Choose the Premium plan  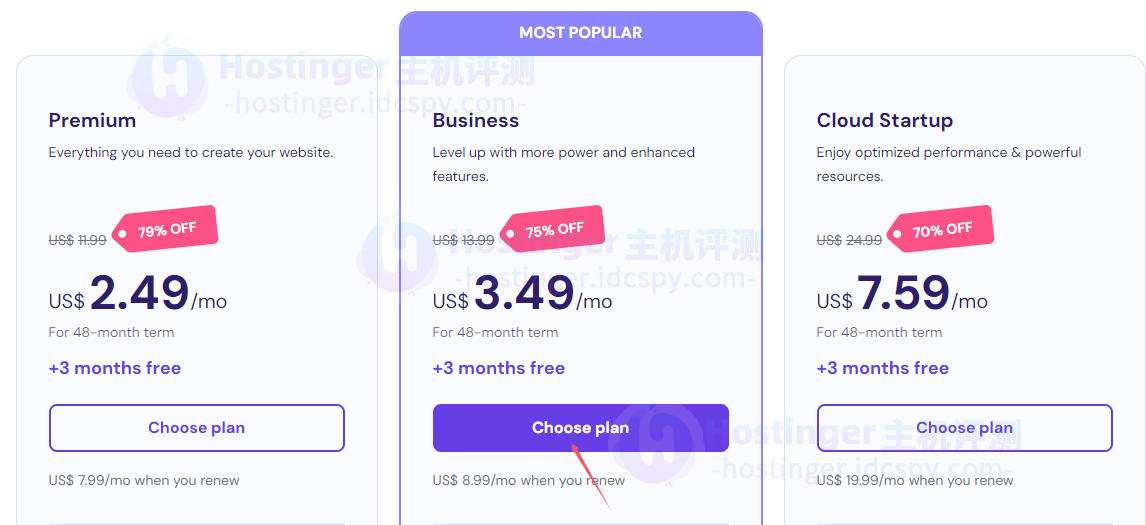tap(196, 428)
